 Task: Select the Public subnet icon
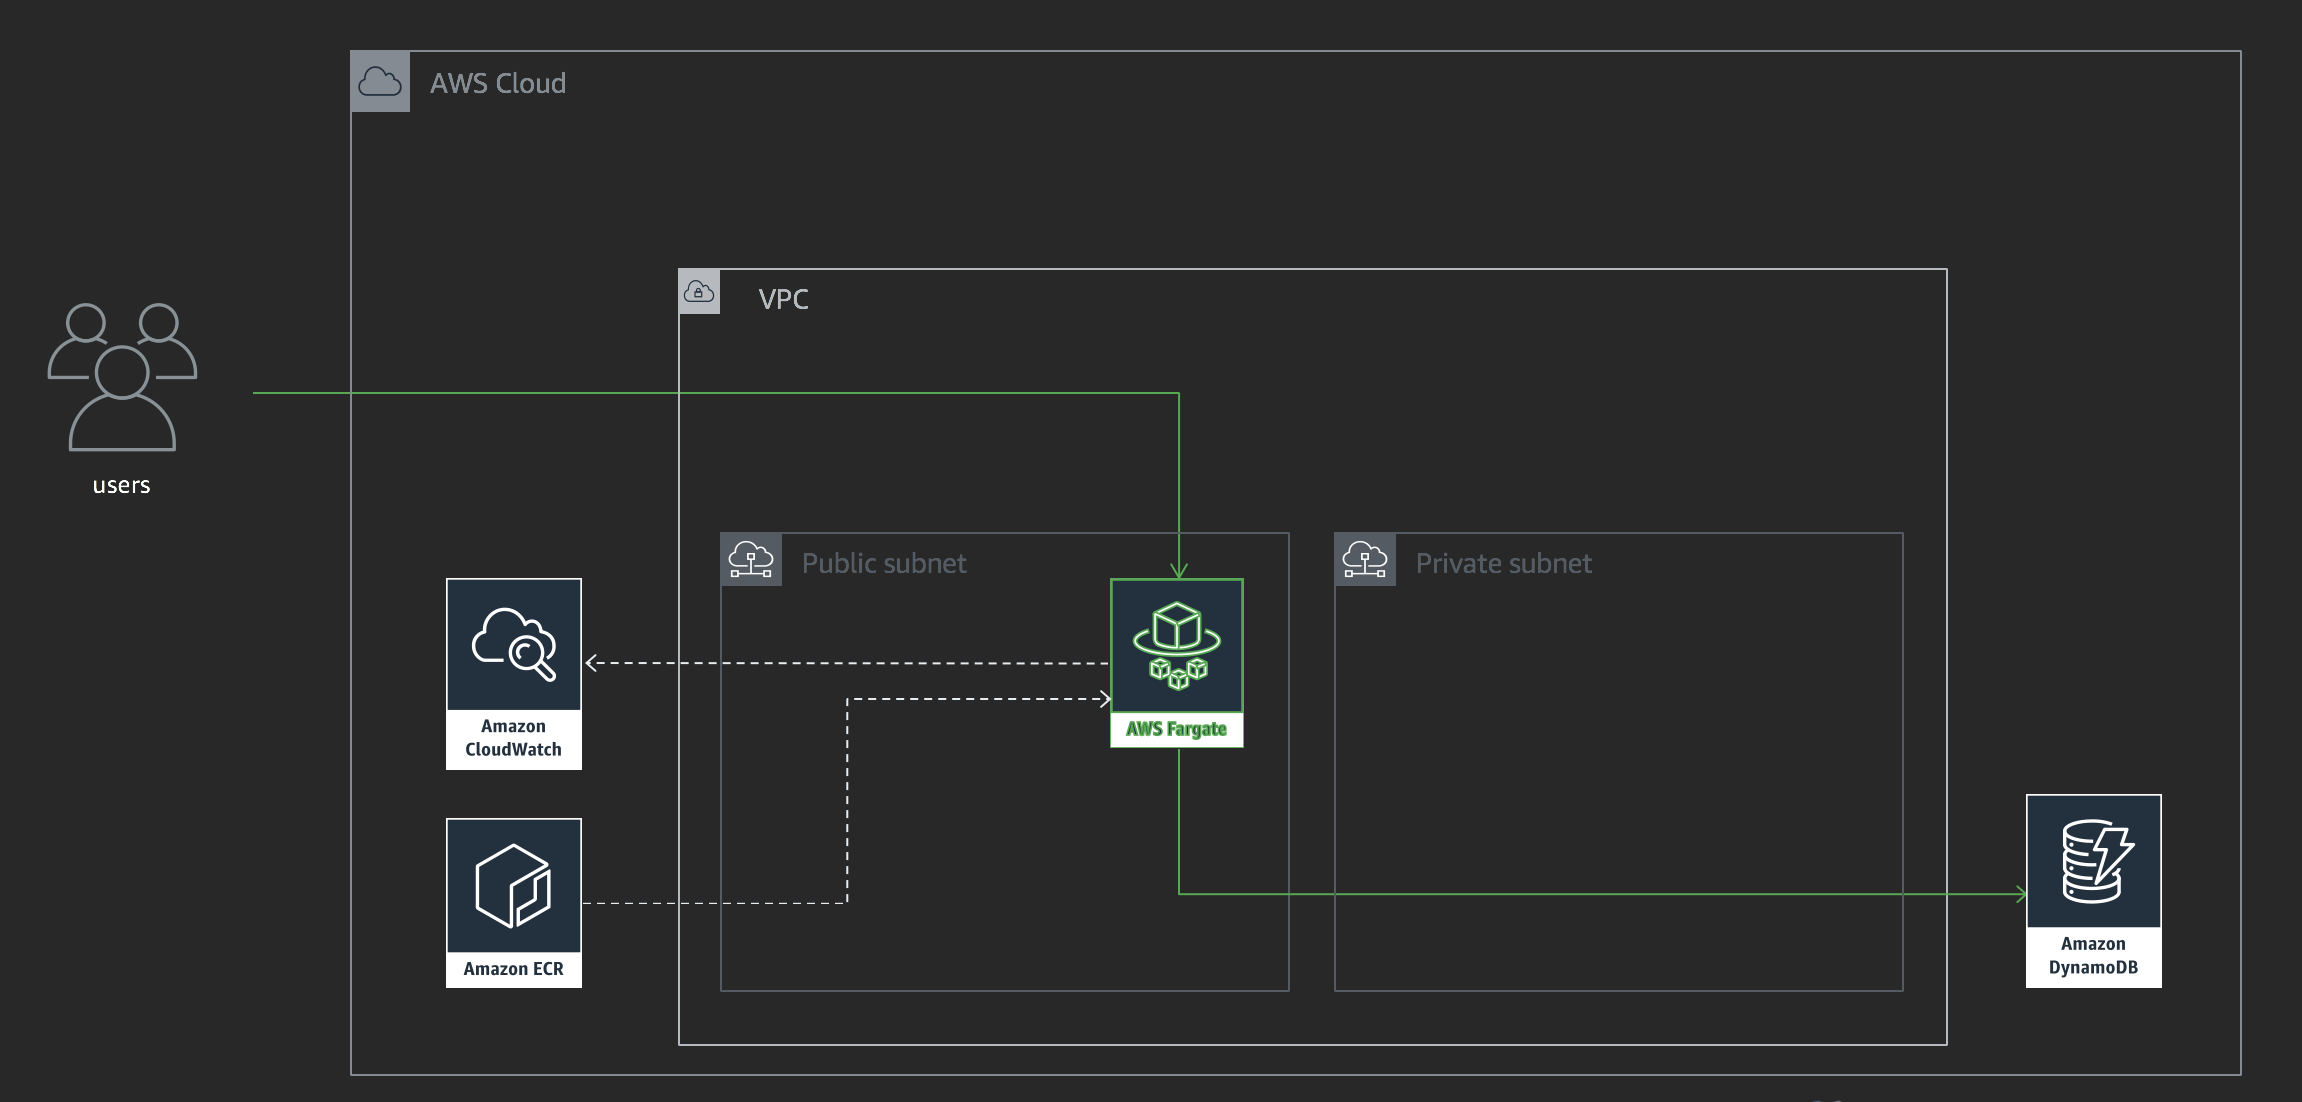point(751,559)
